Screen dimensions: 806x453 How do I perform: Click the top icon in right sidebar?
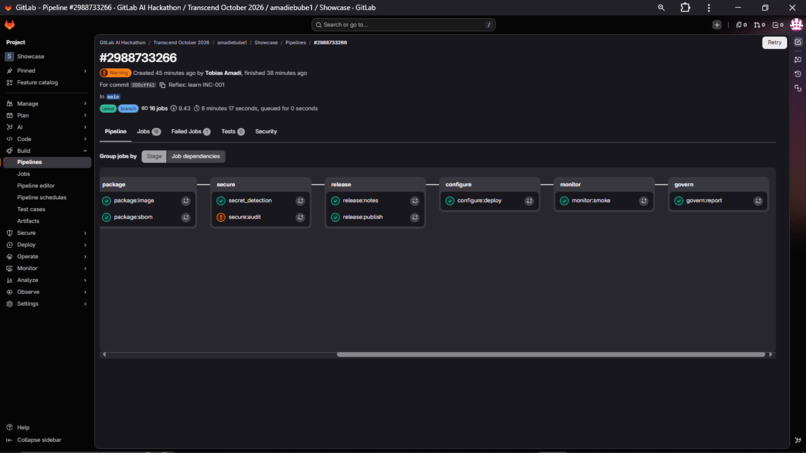(798, 43)
